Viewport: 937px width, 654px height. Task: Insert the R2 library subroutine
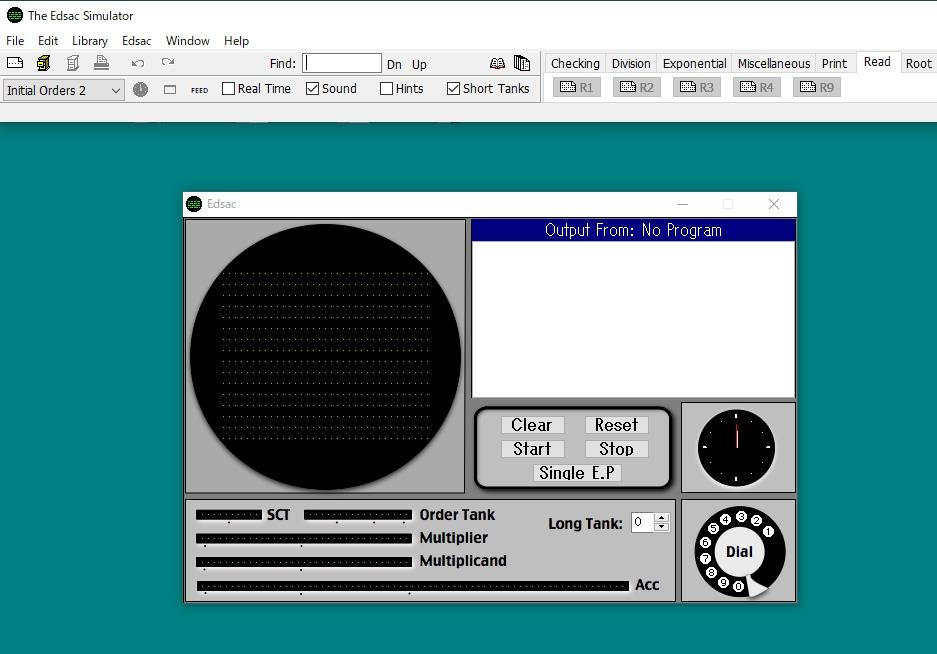pyautogui.click(x=636, y=87)
